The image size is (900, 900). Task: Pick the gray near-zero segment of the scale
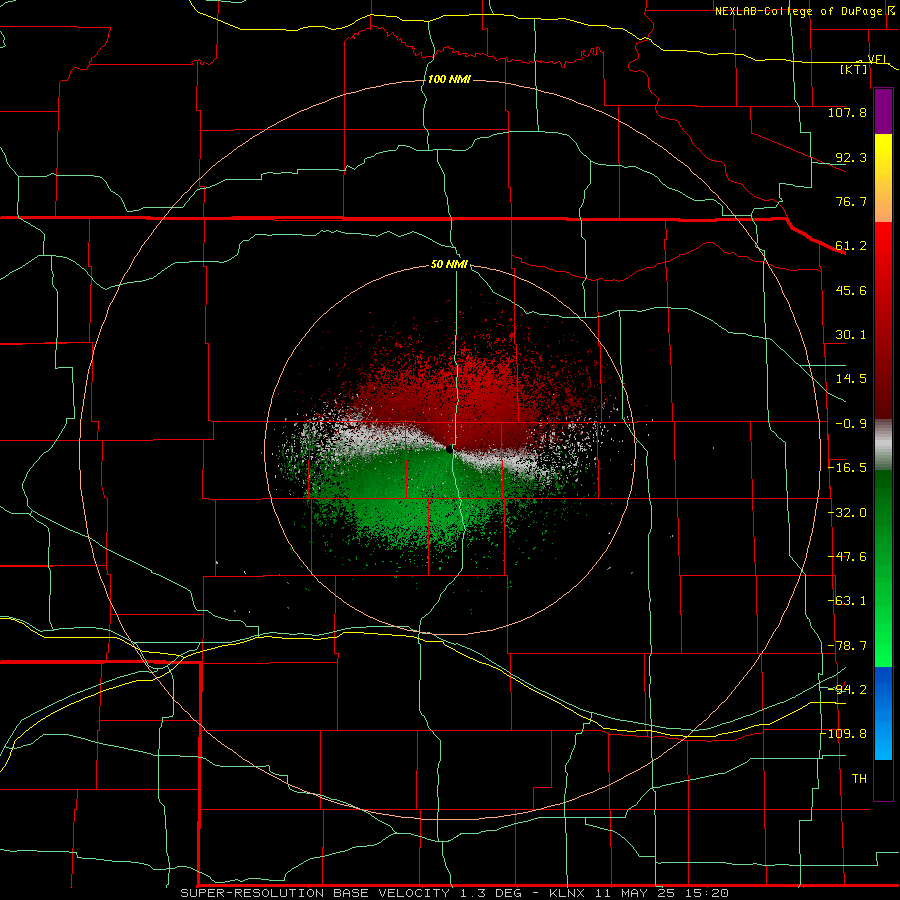(883, 445)
